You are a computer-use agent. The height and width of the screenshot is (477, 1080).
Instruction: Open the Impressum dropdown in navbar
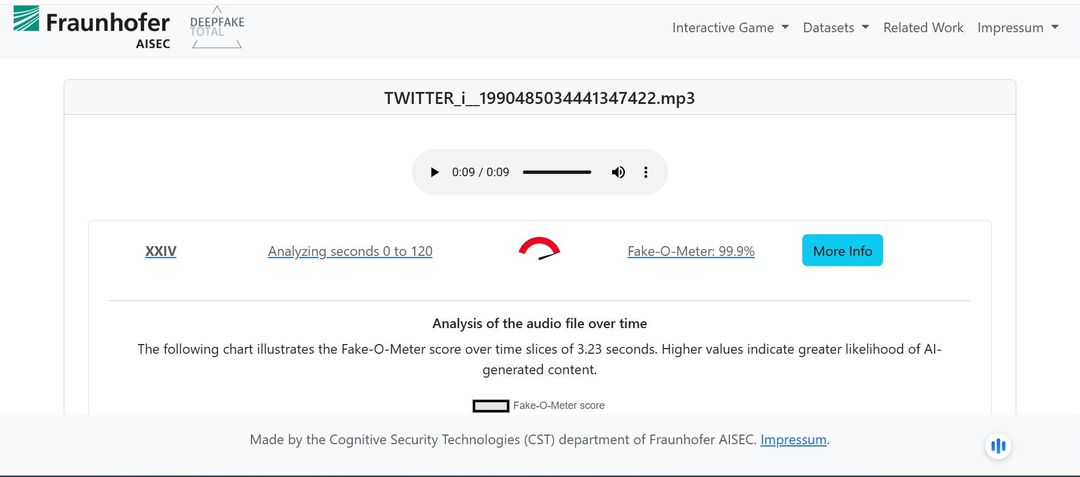pyautogui.click(x=1017, y=28)
